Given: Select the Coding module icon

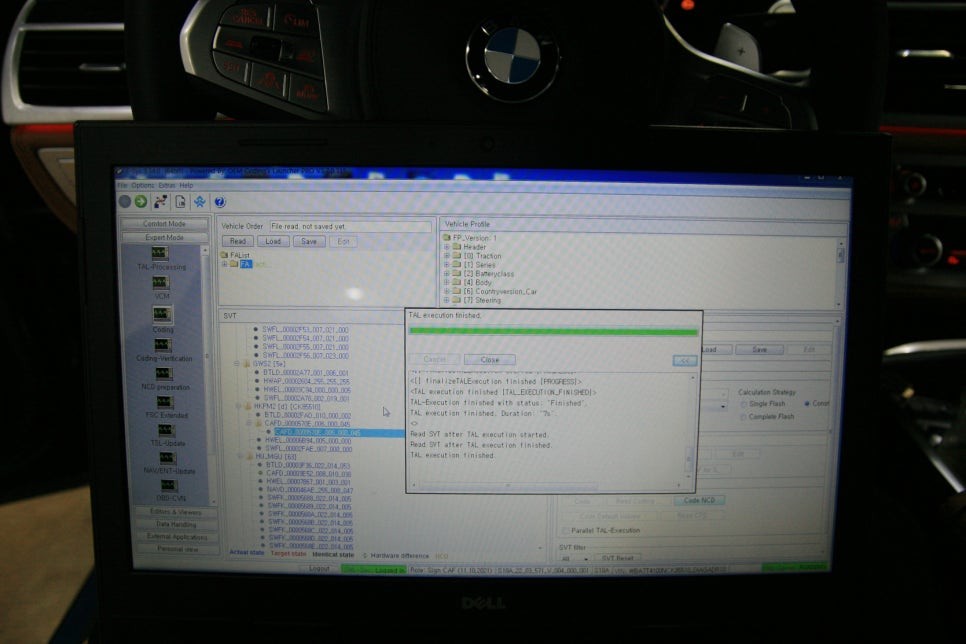Looking at the screenshot, I should pyautogui.click(x=162, y=316).
